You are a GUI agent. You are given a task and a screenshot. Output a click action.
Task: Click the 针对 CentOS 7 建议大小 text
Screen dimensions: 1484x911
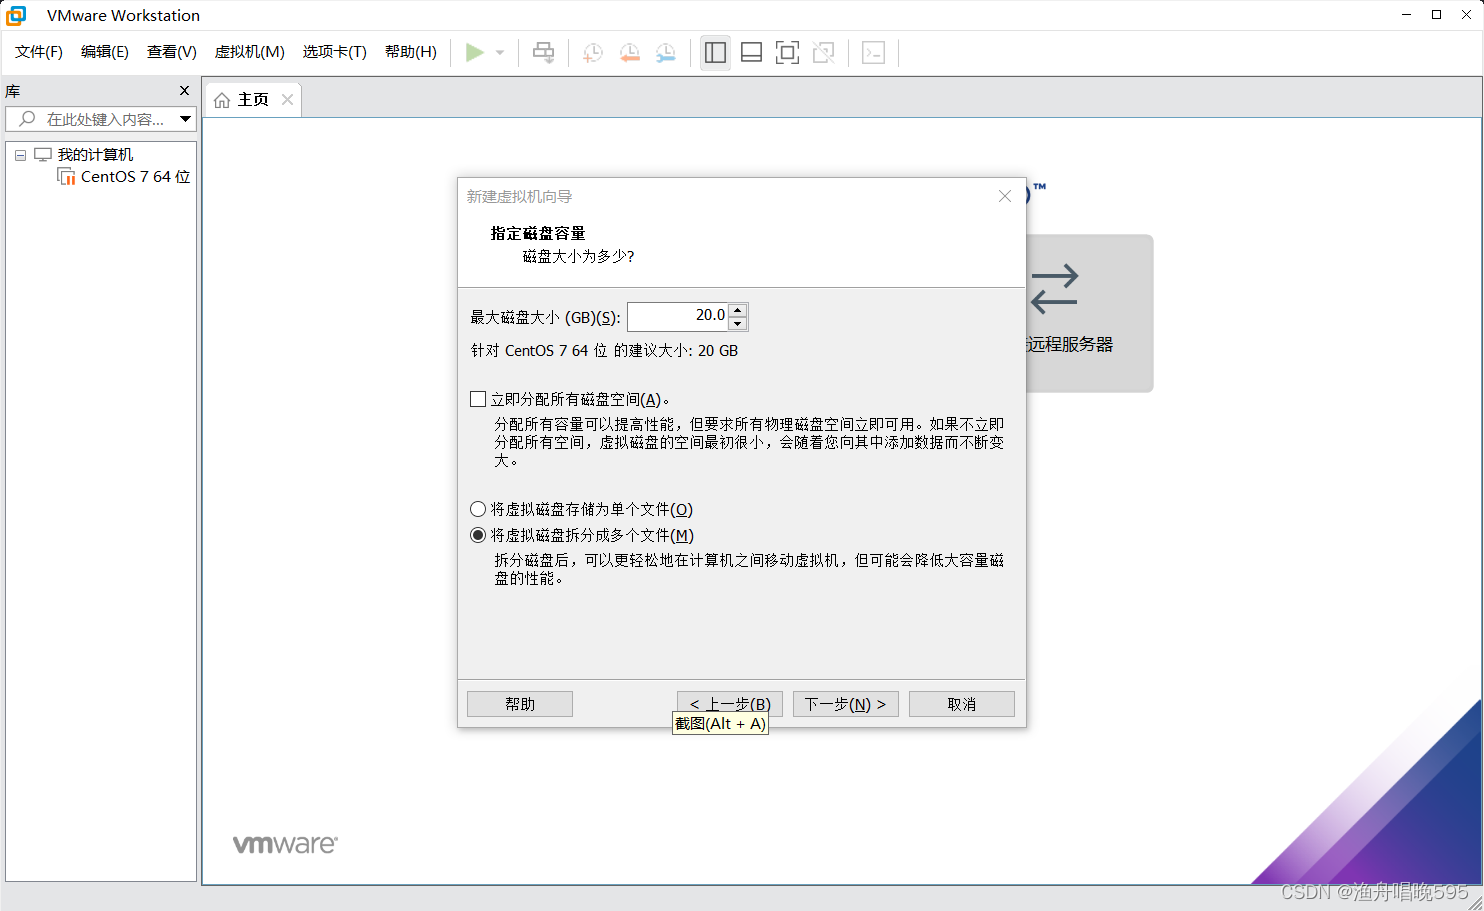point(604,350)
